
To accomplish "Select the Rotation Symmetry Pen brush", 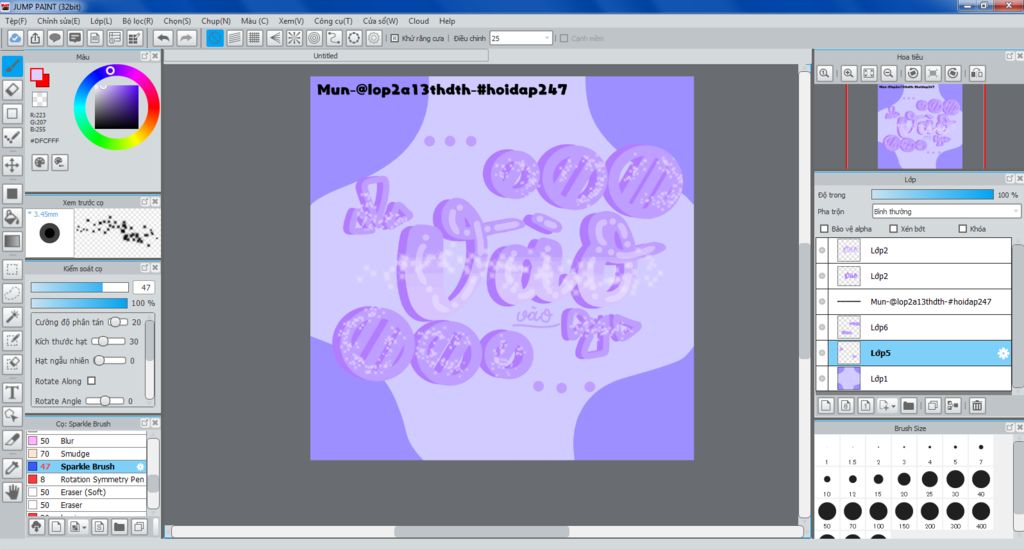I will coord(86,479).
